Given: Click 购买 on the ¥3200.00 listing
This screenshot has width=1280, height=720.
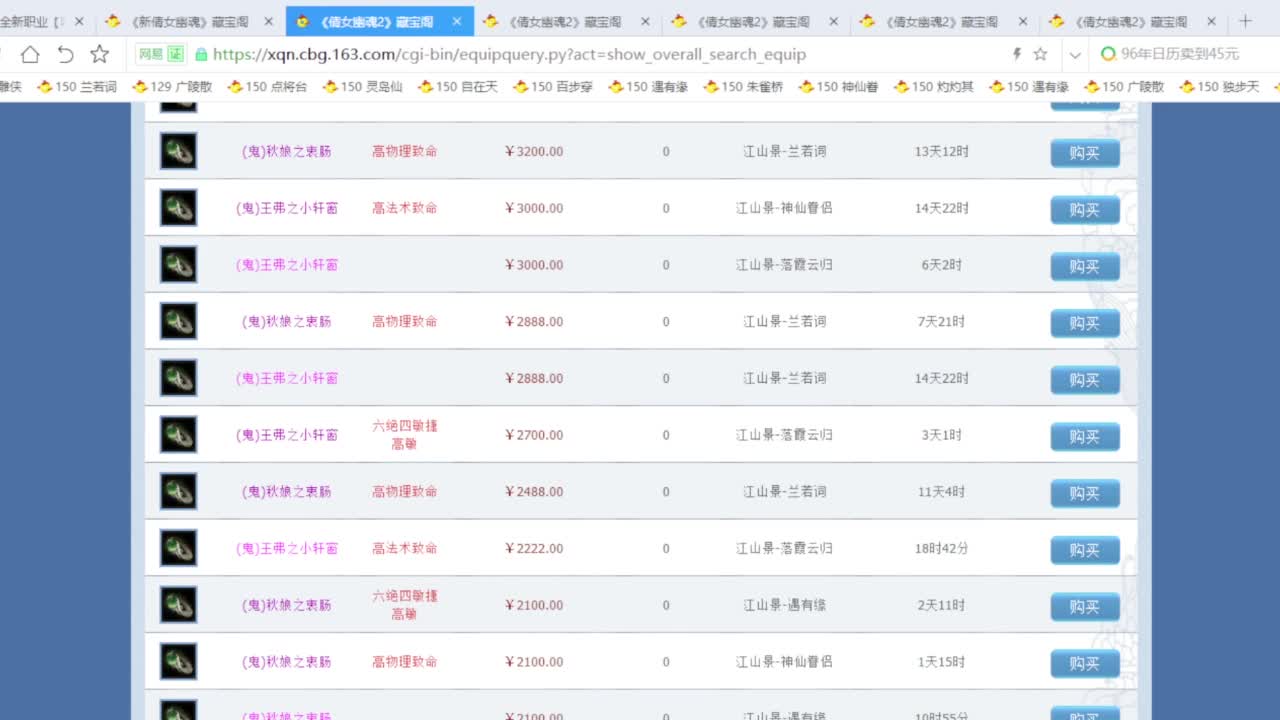Looking at the screenshot, I should 1085,152.
